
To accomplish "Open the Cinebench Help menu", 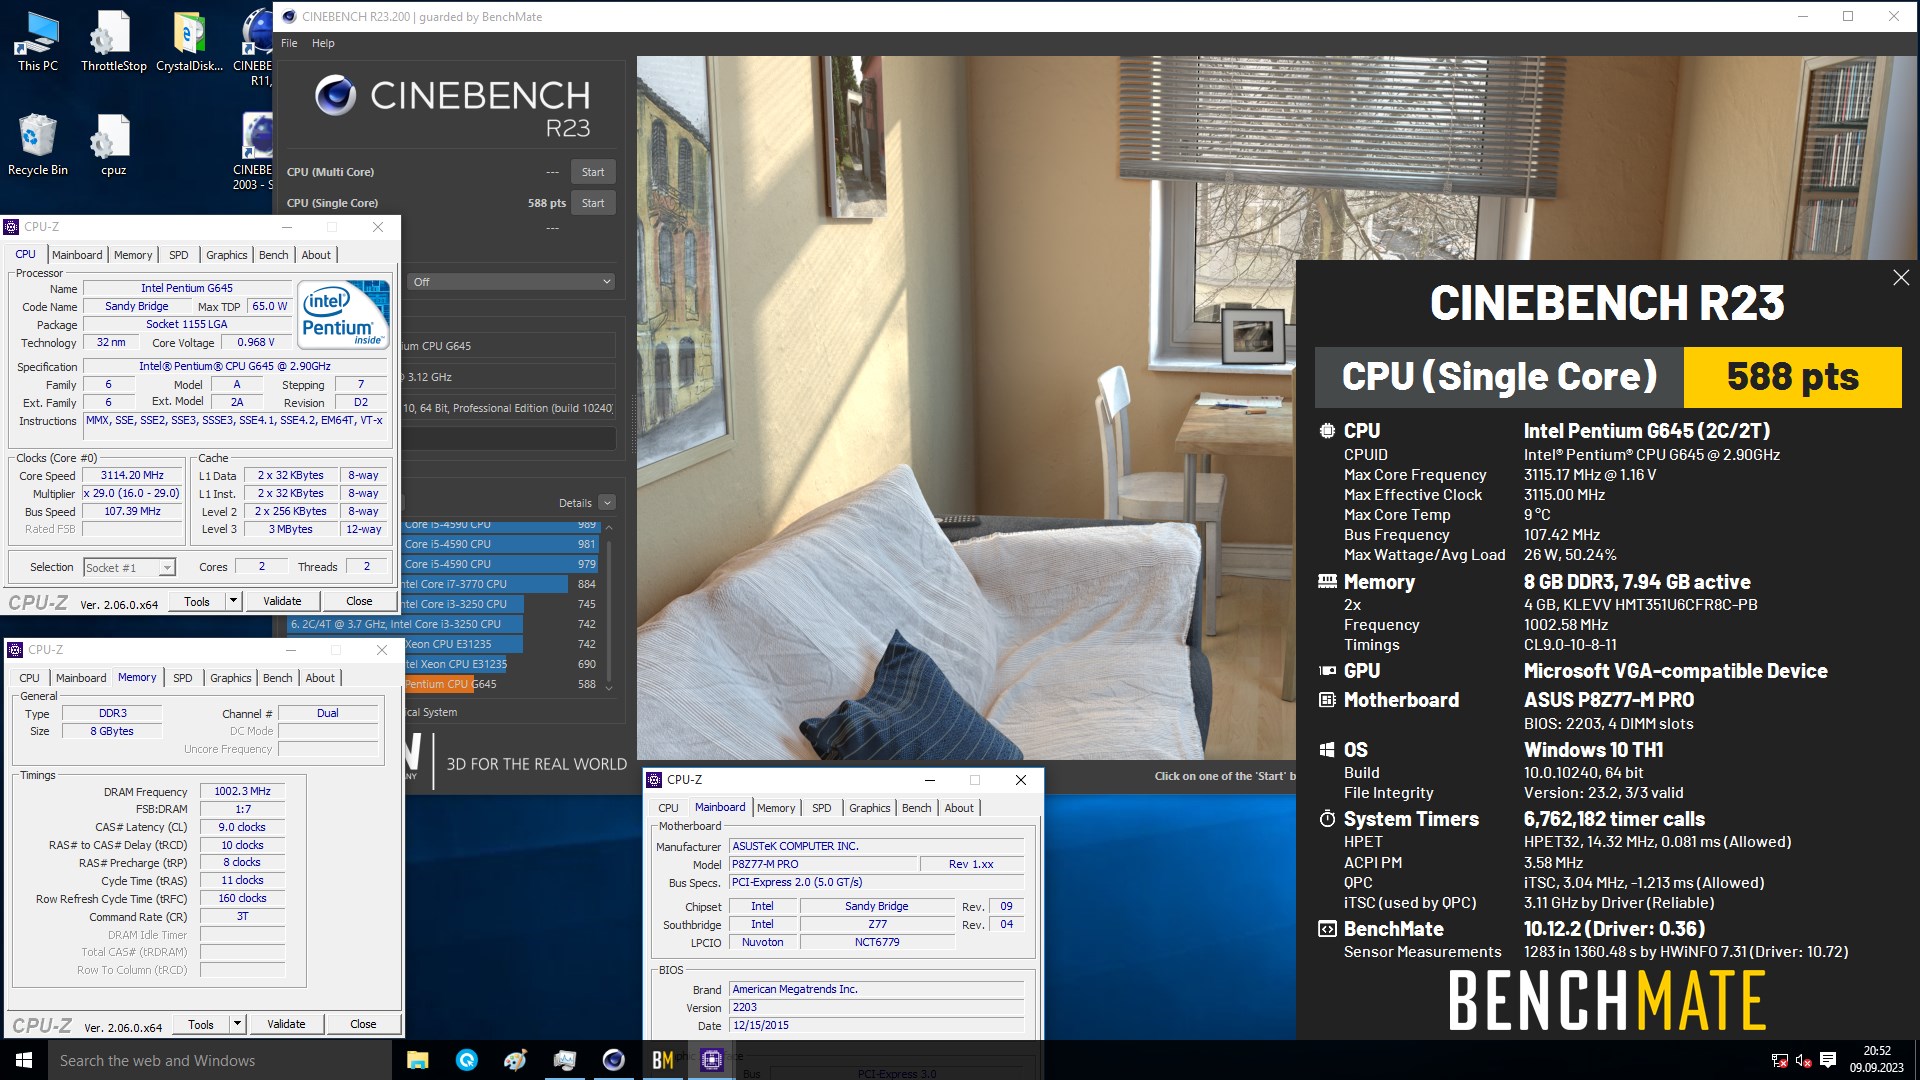I will (x=323, y=43).
